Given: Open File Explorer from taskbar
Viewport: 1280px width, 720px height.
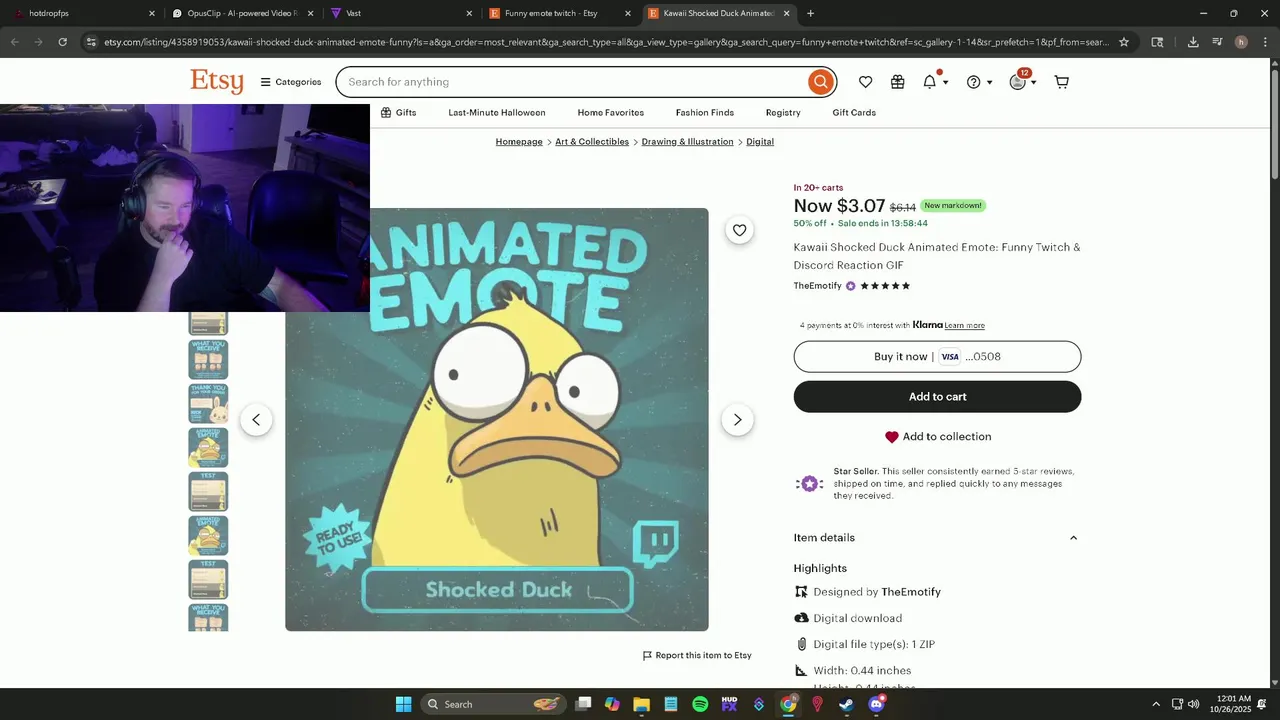Looking at the screenshot, I should [x=641, y=704].
